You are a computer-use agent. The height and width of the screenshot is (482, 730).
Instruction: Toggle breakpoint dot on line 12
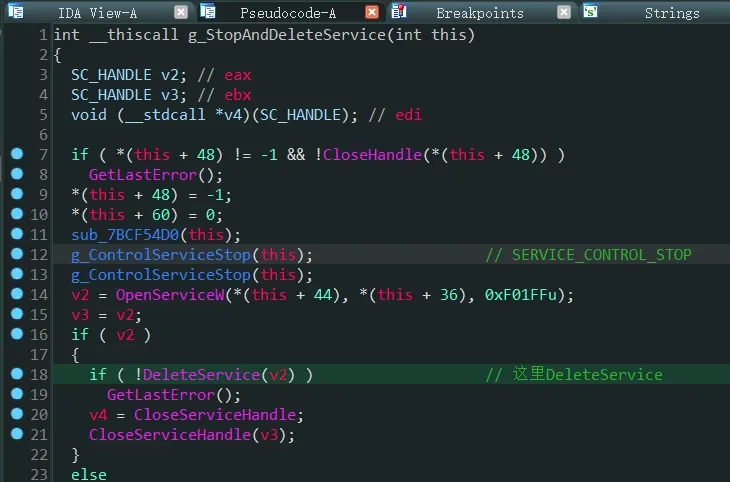click(x=17, y=254)
